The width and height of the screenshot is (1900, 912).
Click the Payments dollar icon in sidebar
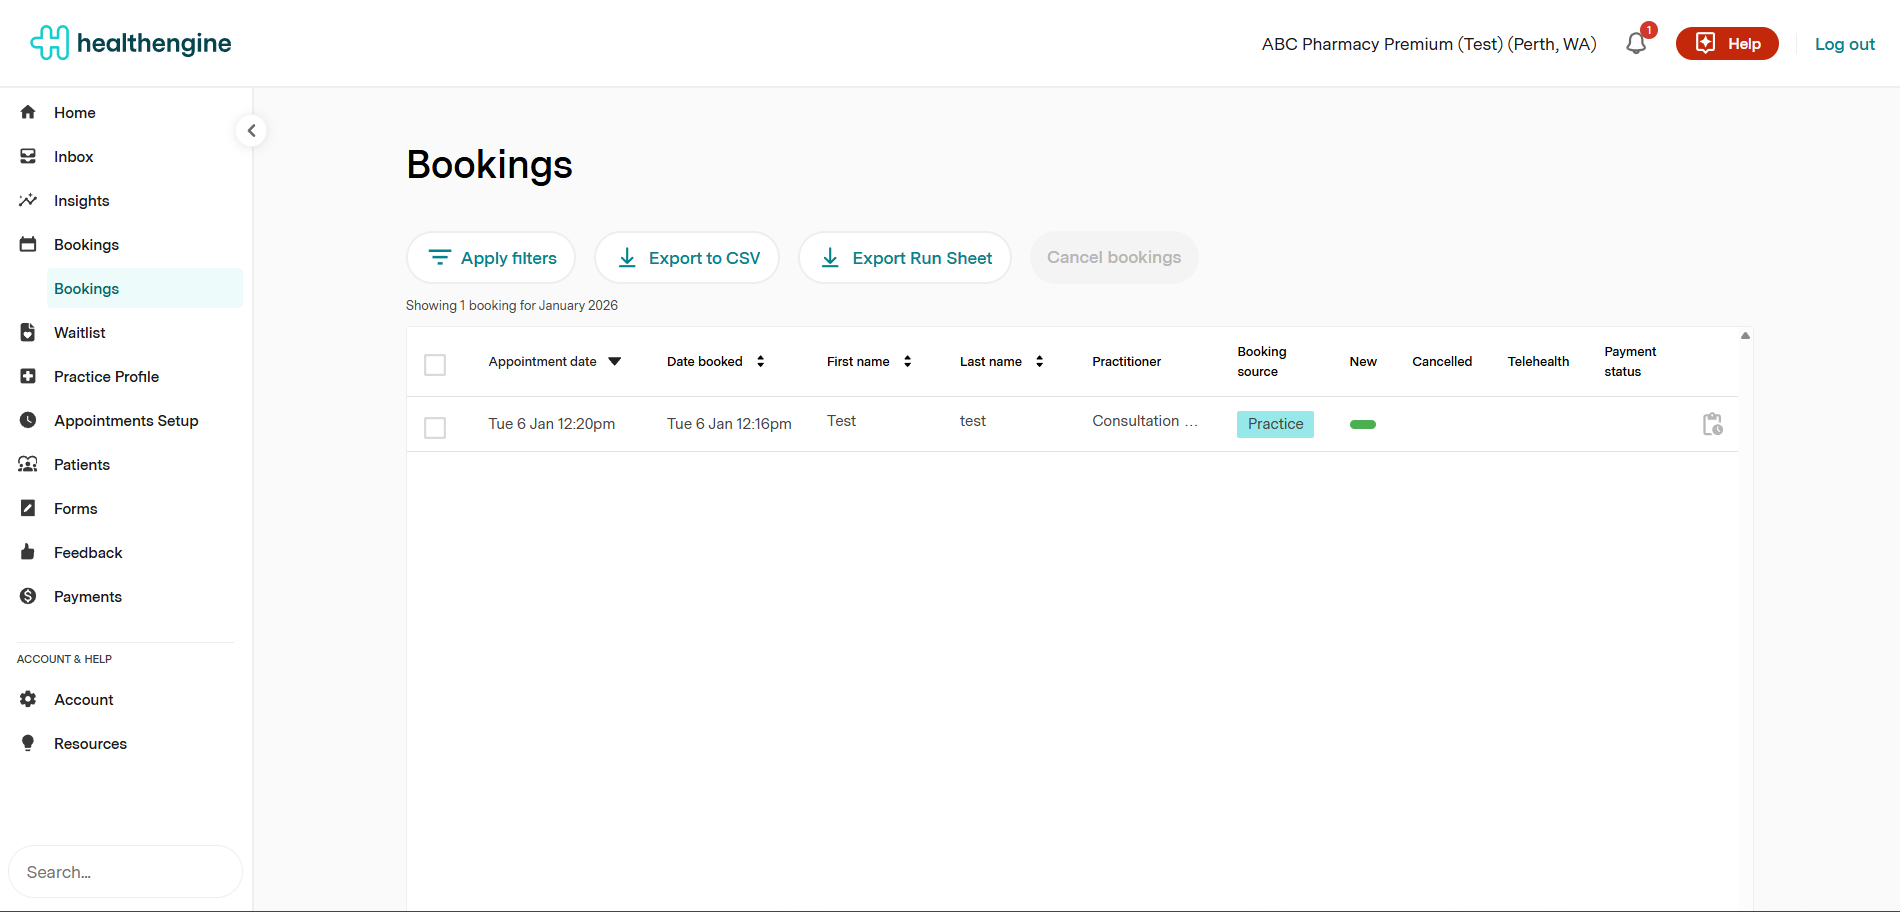[x=28, y=597]
